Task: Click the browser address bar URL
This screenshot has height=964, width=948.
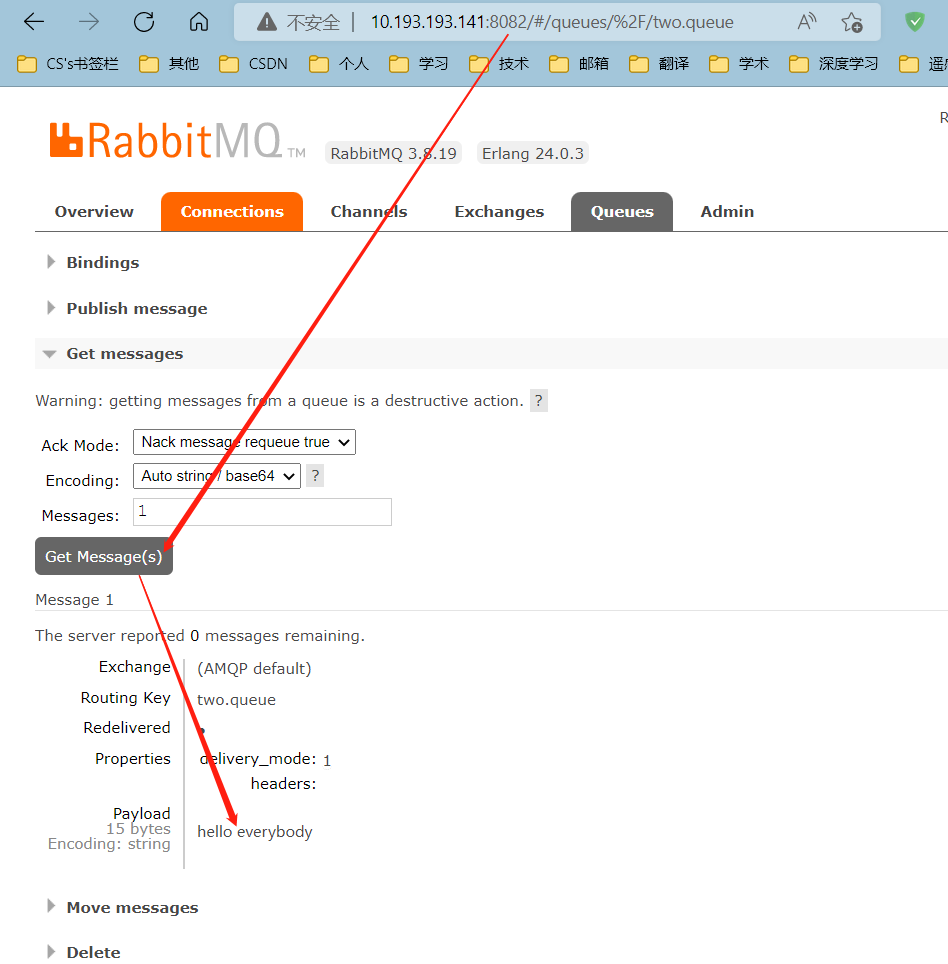Action: click(x=552, y=22)
